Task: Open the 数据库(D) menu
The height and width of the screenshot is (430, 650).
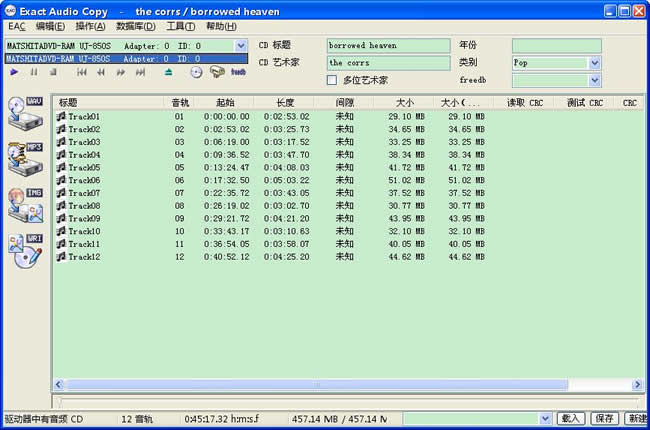Action: pyautogui.click(x=136, y=27)
